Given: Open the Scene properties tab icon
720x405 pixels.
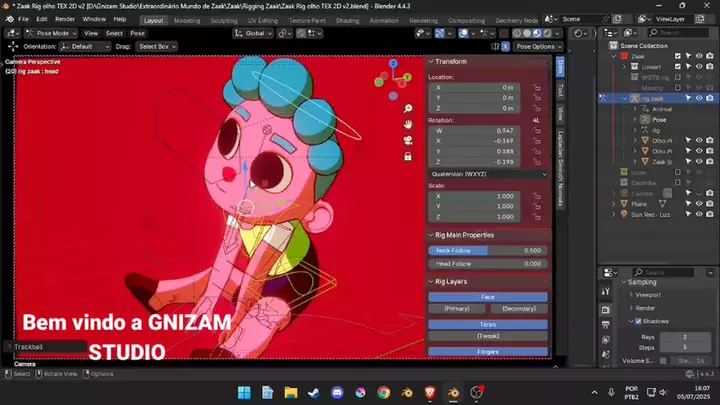Looking at the screenshot, I should point(606,354).
